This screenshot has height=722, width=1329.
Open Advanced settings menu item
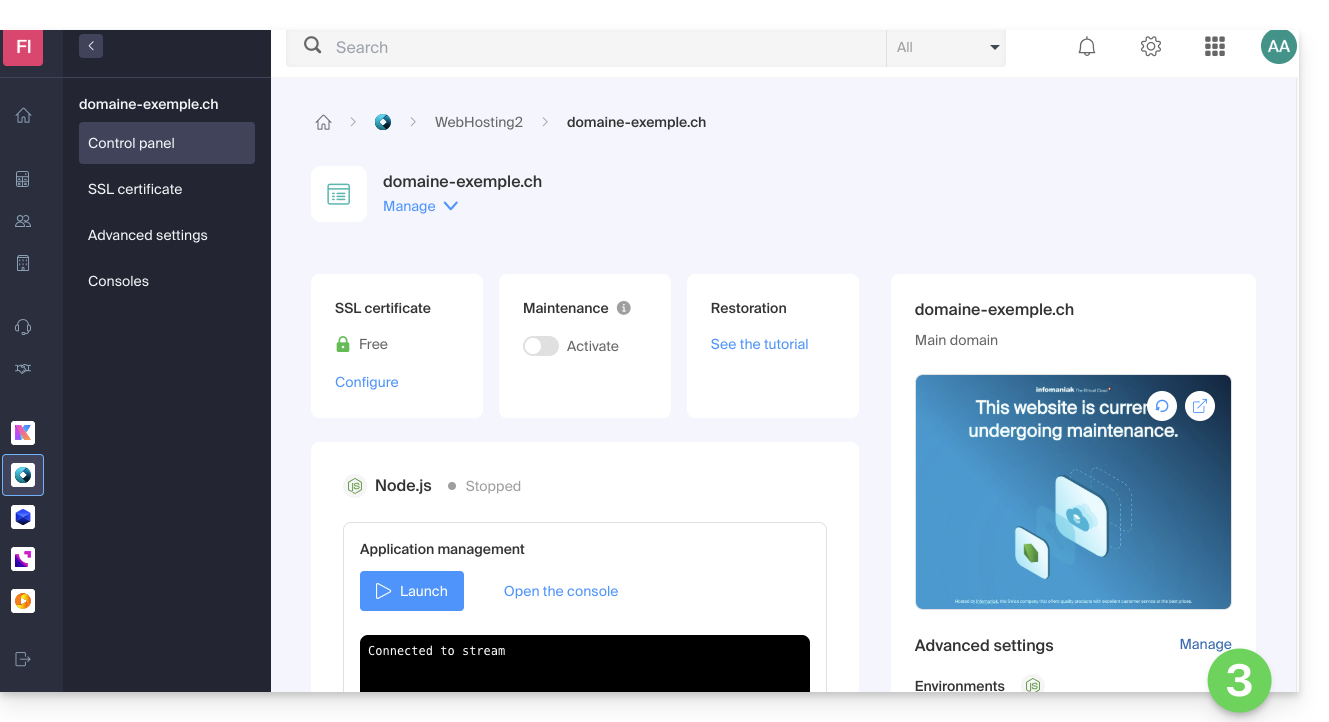coord(148,235)
